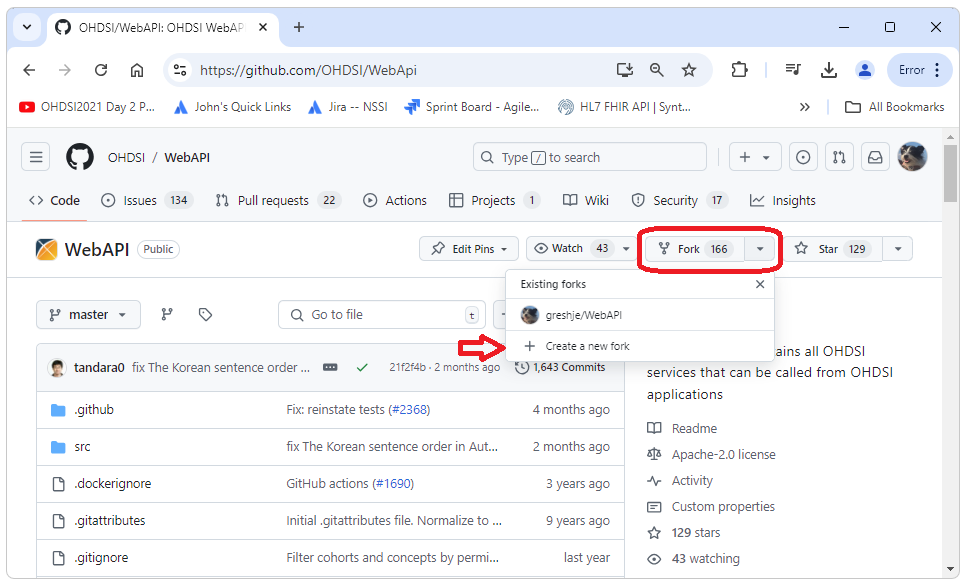The height and width of the screenshot is (584, 966).
Task: Open the Chrome profile avatar
Action: (865, 70)
